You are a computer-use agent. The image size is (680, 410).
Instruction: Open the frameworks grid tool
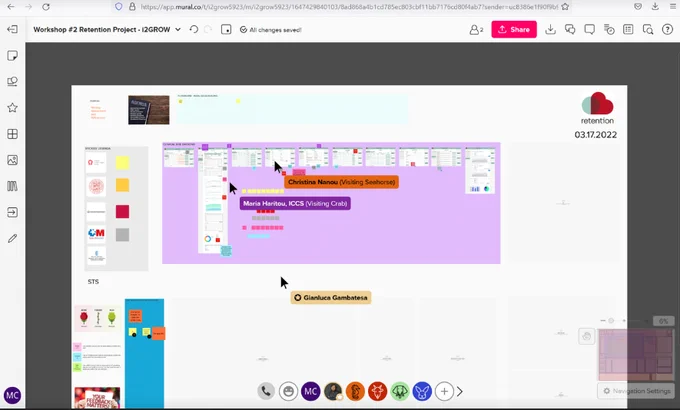12,134
